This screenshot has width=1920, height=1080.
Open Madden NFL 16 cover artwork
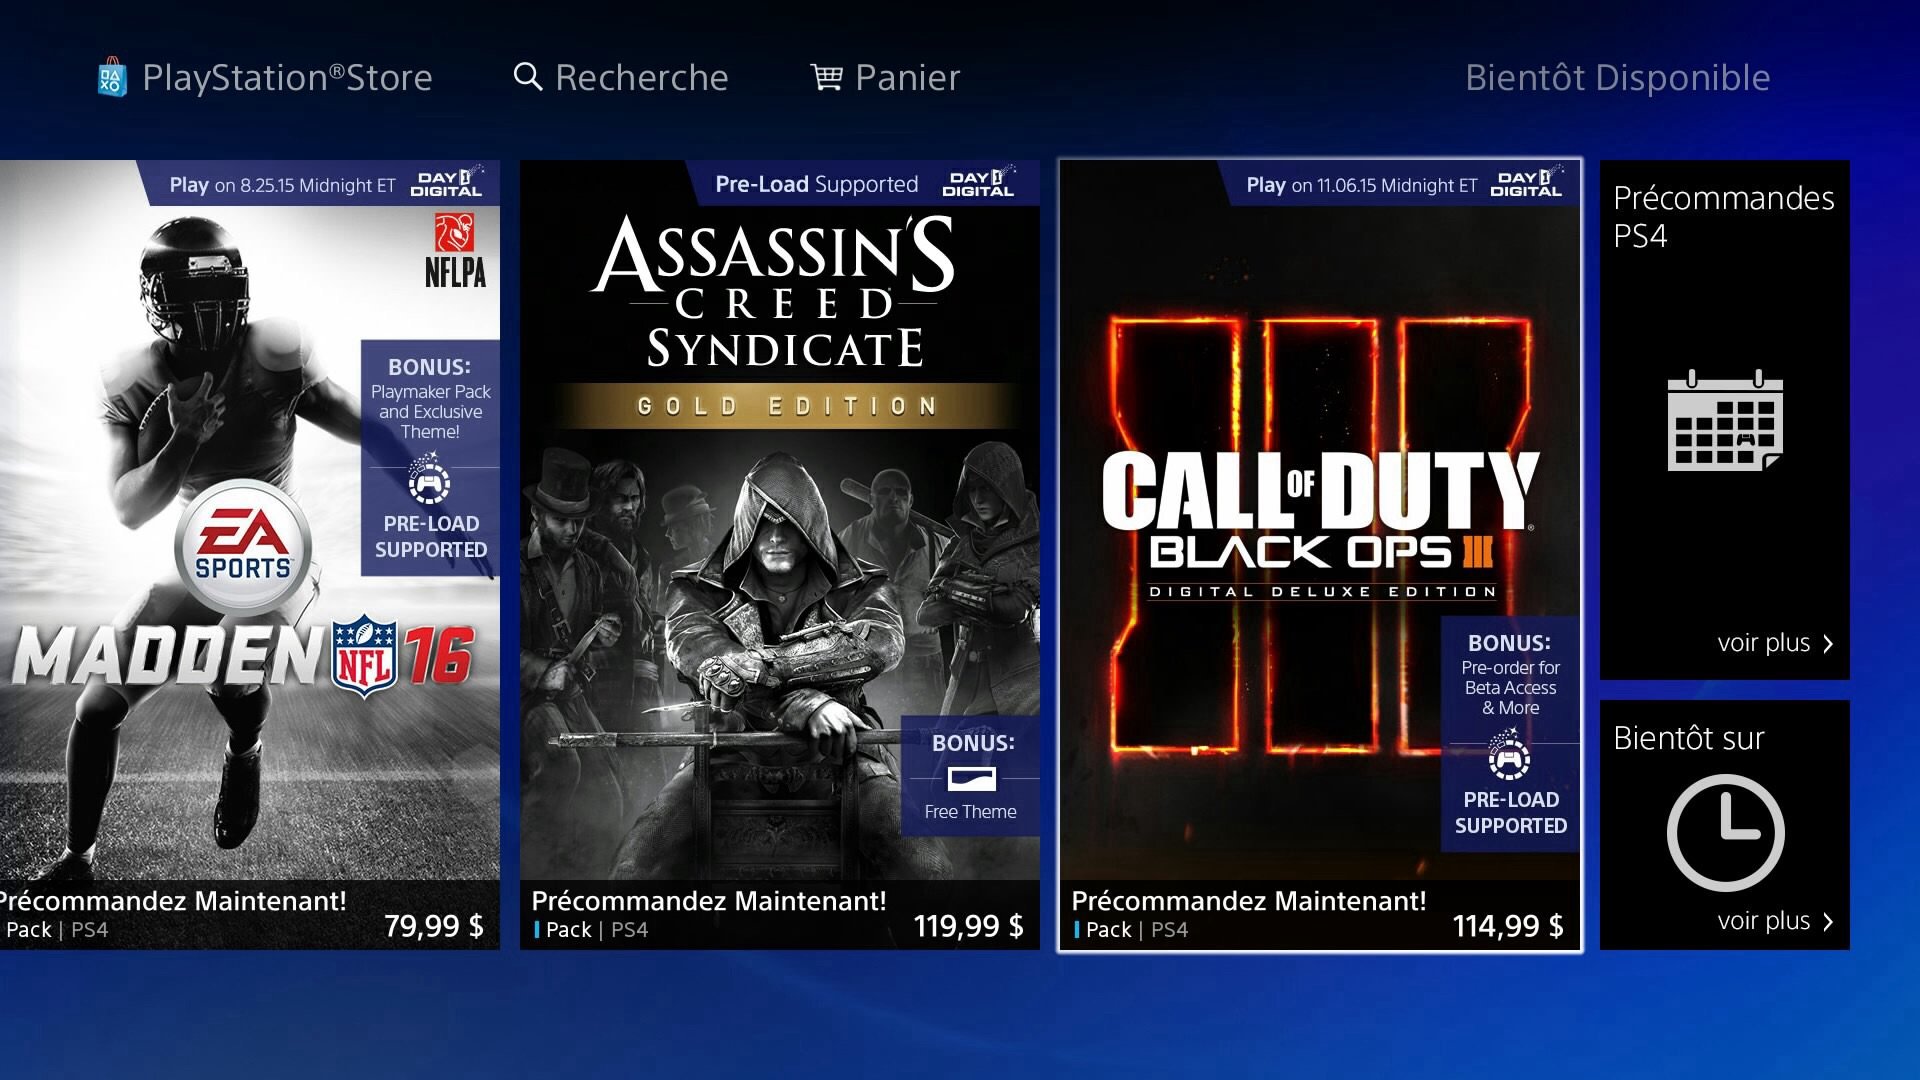pos(250,520)
